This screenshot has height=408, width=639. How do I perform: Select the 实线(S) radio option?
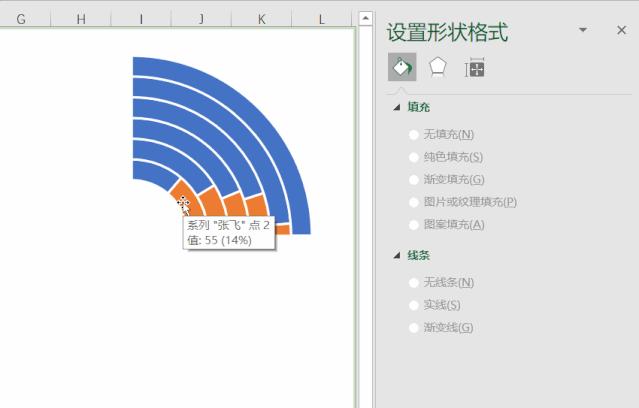(414, 305)
